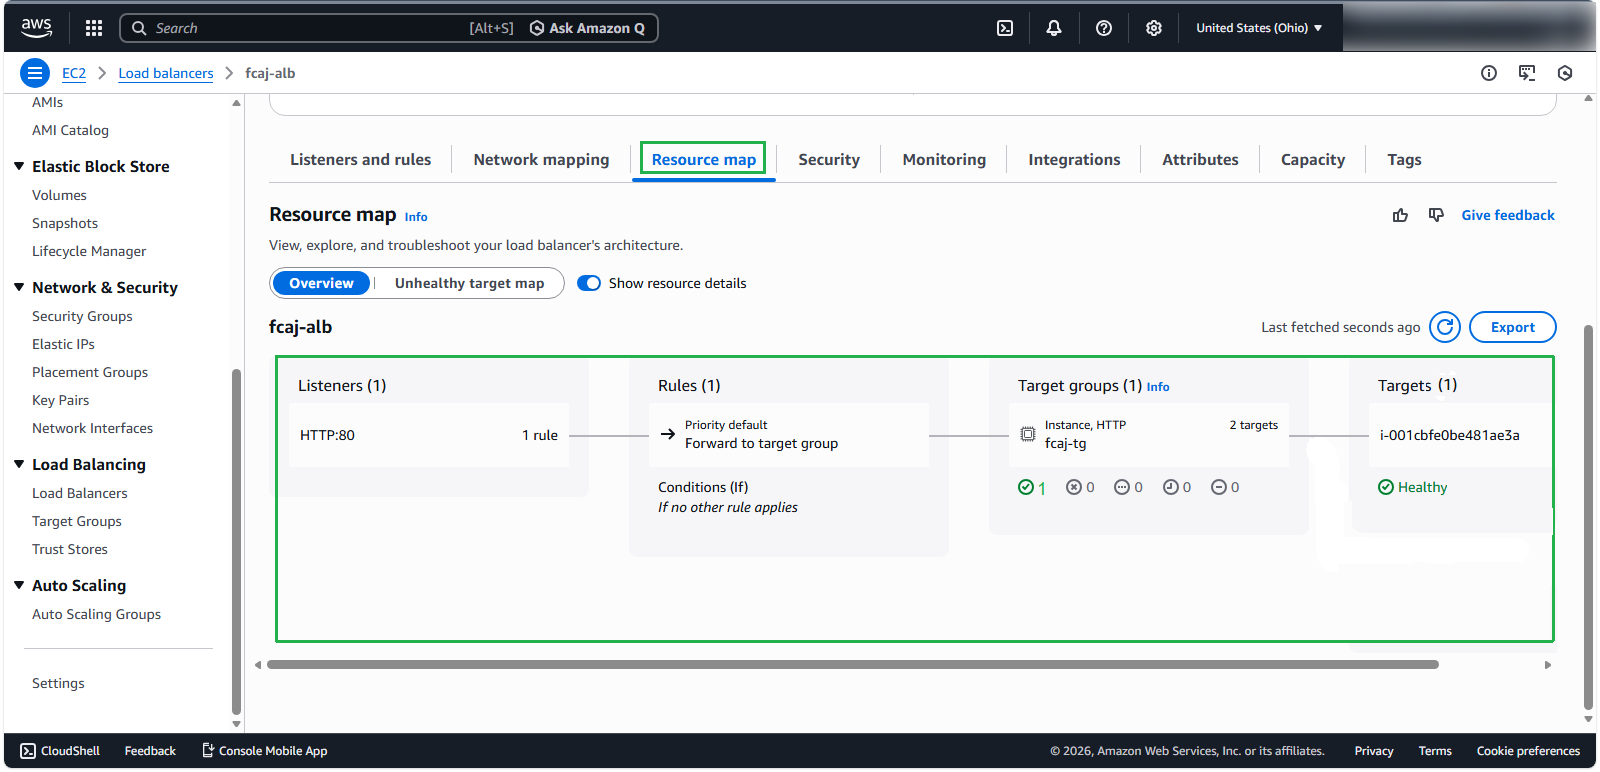Viewport: 1600px width, 772px height.
Task: Open the Network mapping tab
Action: coord(541,159)
